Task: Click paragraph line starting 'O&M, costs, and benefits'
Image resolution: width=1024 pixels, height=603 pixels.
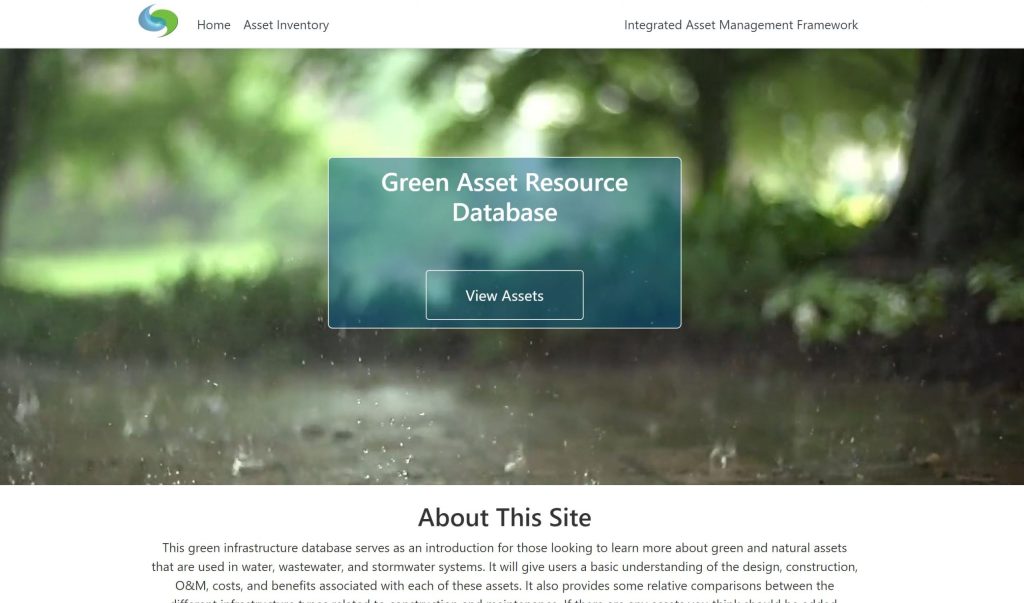Action: coord(504,585)
